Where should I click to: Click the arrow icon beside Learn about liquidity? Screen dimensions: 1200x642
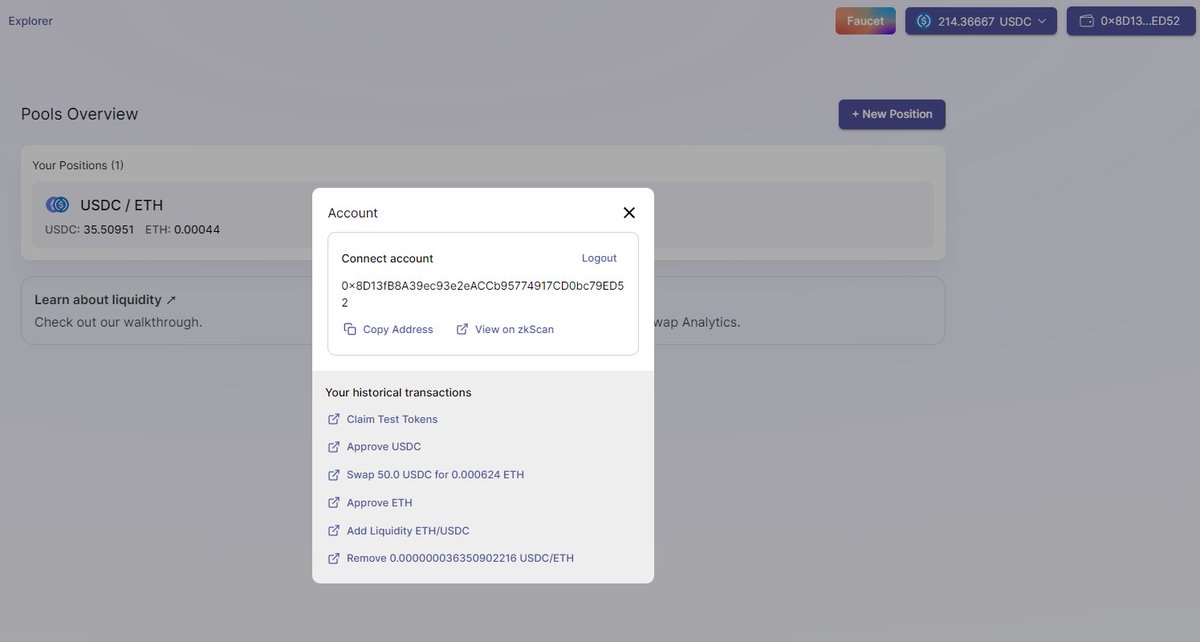(171, 300)
